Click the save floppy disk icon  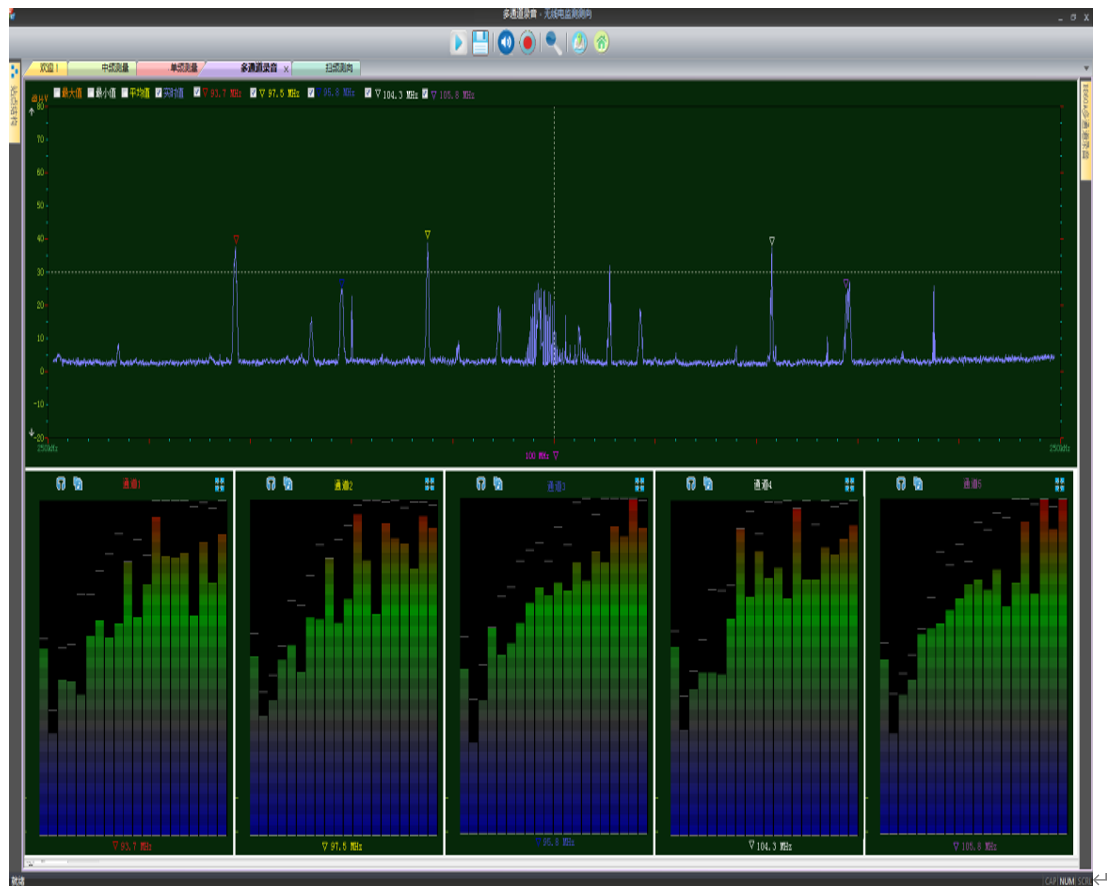click(481, 42)
